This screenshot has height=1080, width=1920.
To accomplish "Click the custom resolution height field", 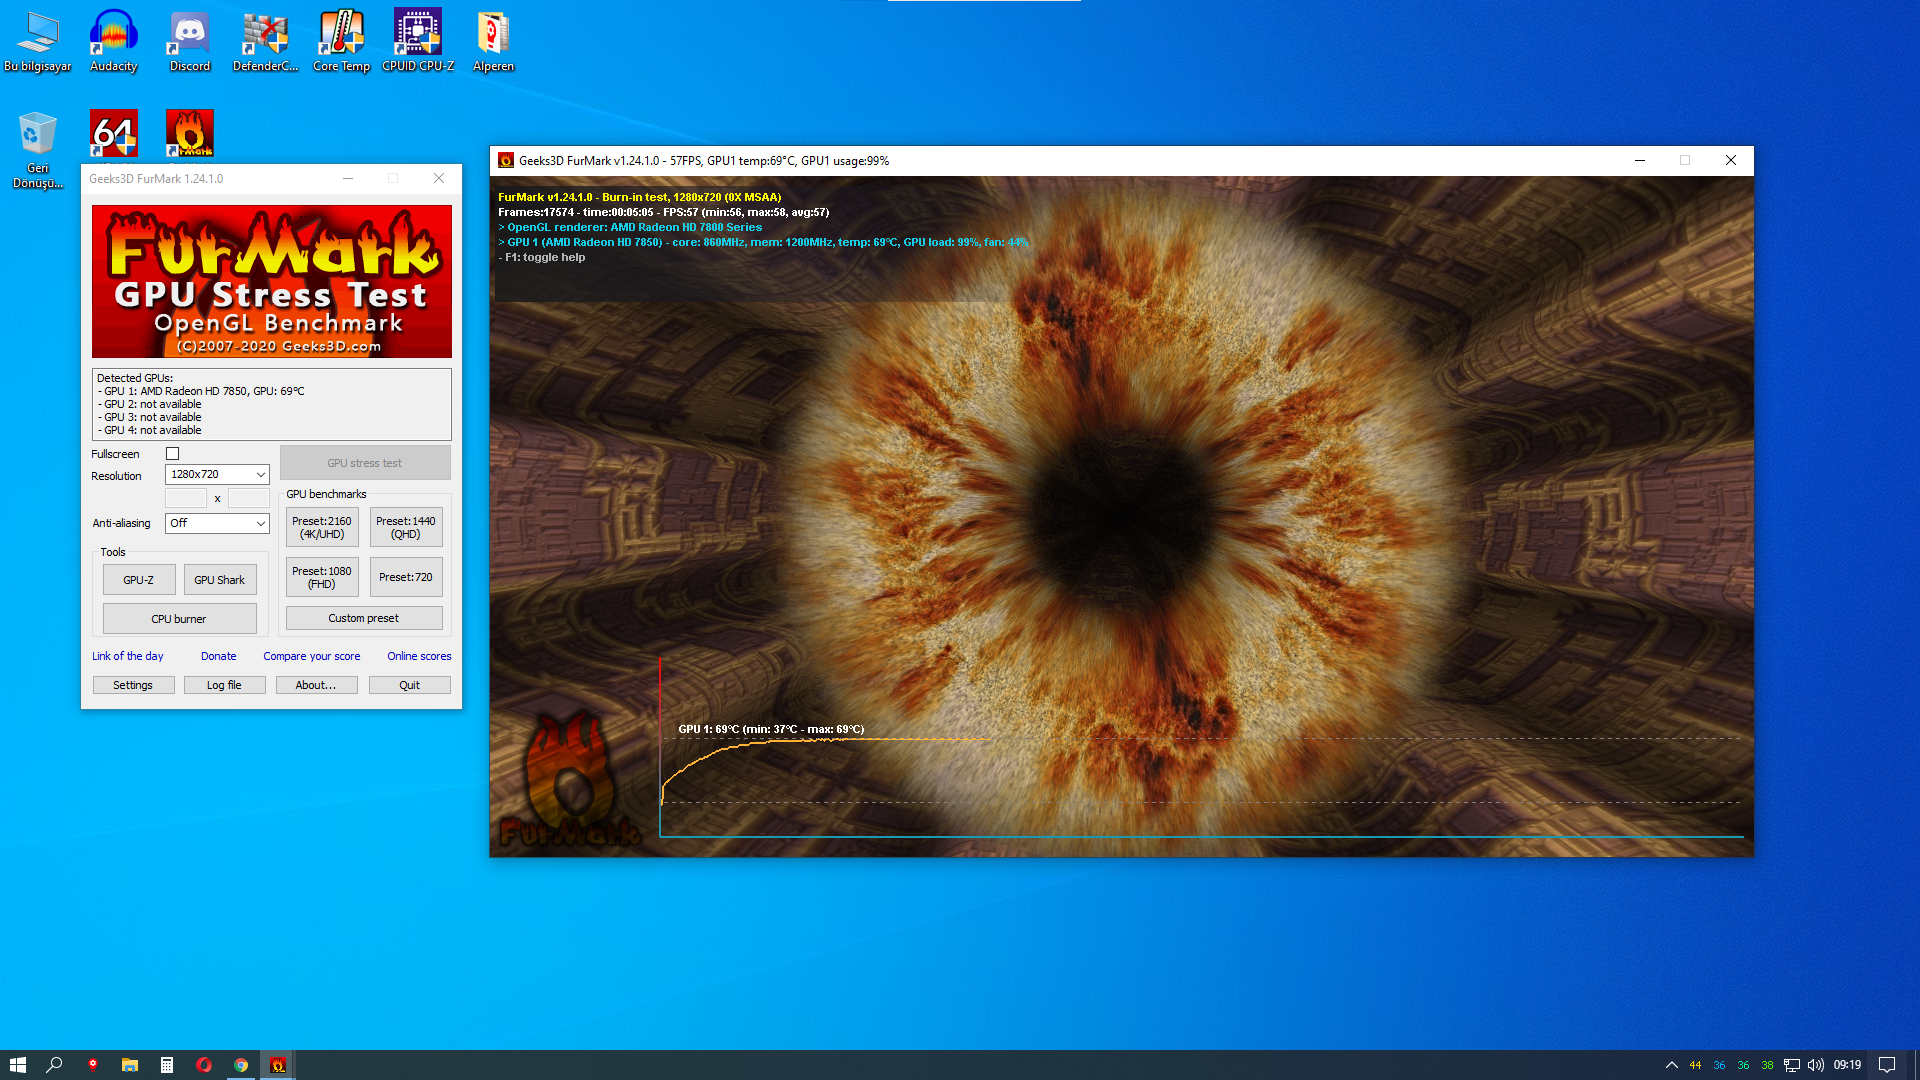I will click(249, 498).
